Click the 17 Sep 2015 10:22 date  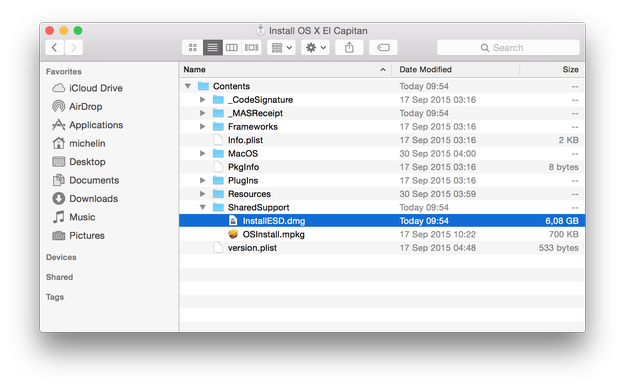[x=438, y=234]
